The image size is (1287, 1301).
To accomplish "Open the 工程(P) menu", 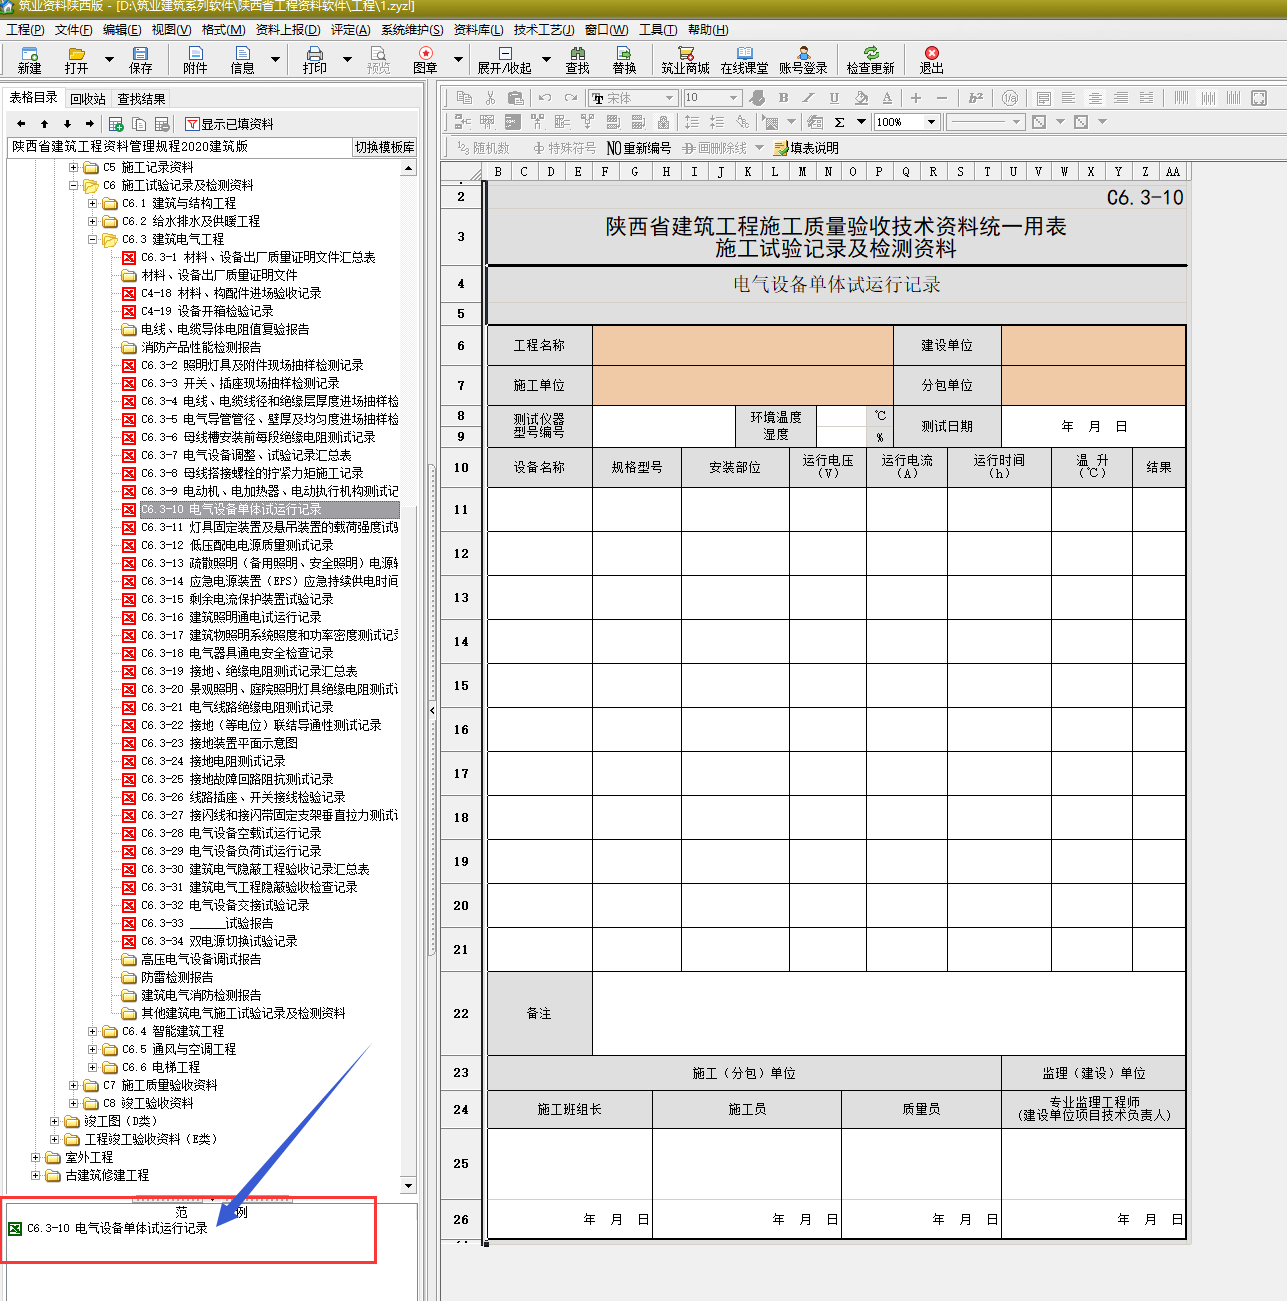I will tap(25, 30).
